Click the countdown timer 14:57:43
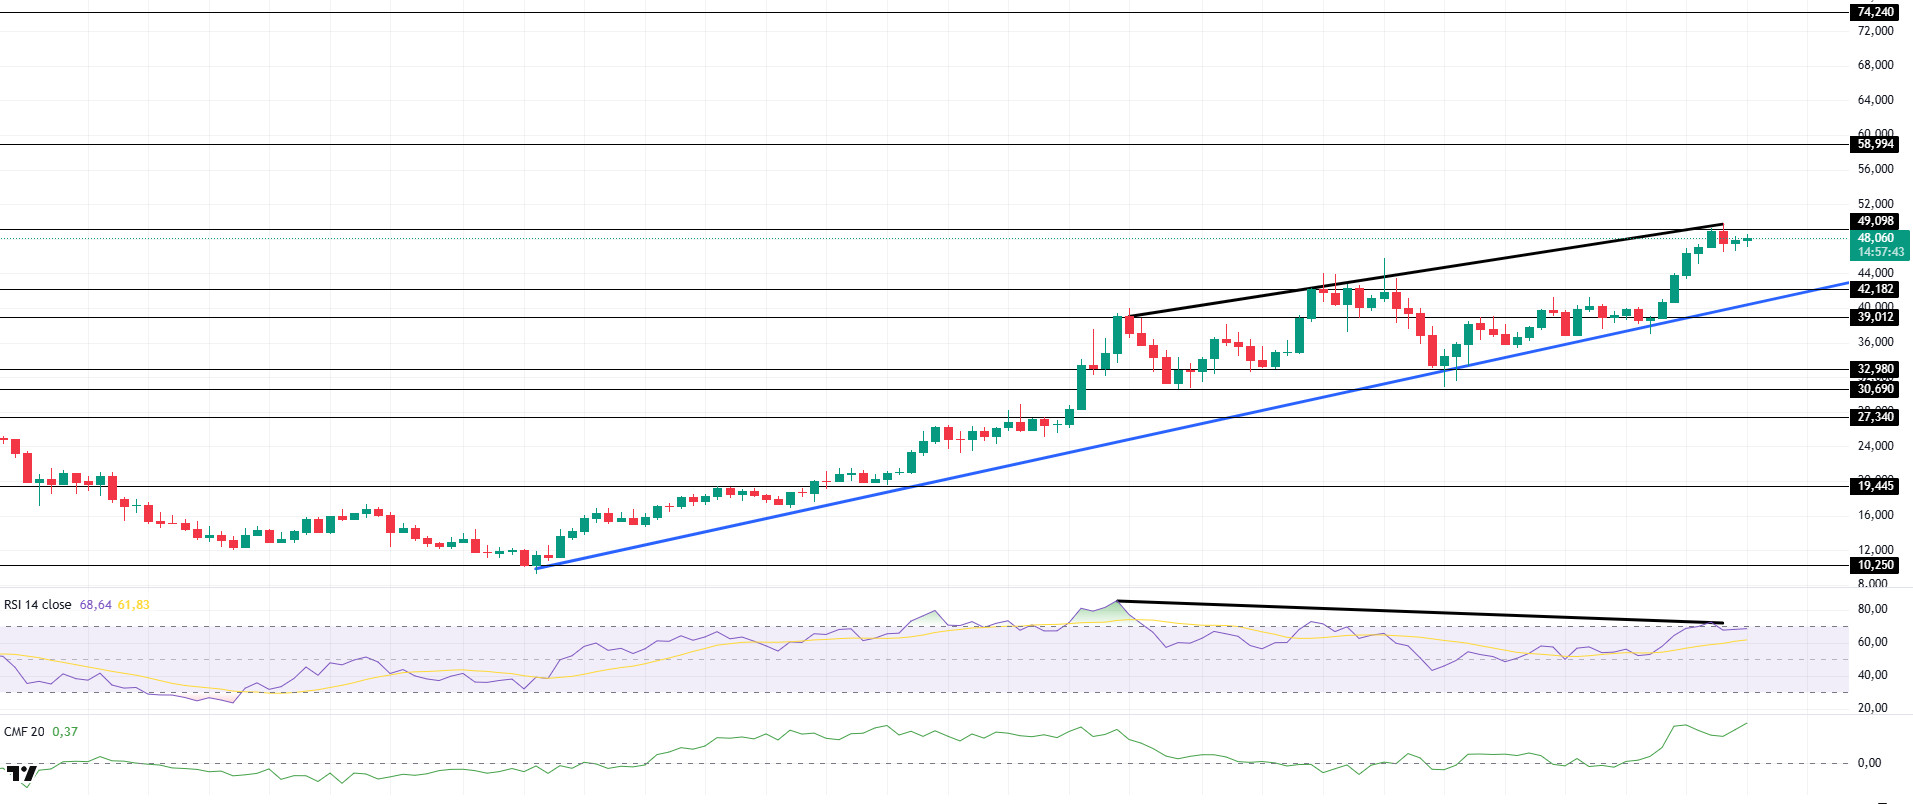The width and height of the screenshot is (1913, 804). [1879, 252]
